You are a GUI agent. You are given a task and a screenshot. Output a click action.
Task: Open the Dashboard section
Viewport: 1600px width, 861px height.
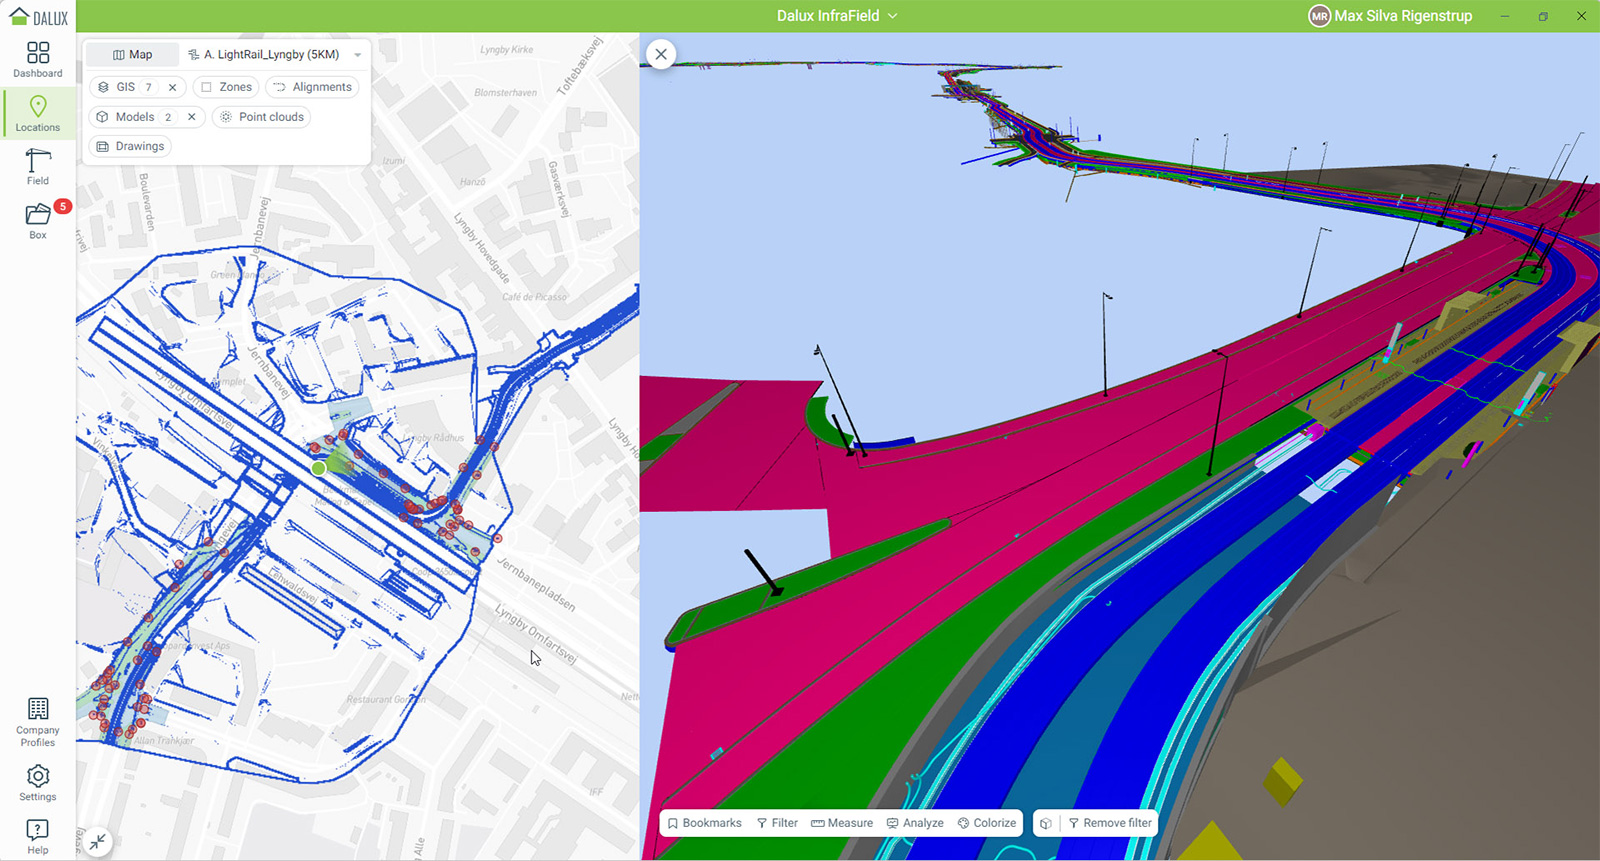click(38, 60)
